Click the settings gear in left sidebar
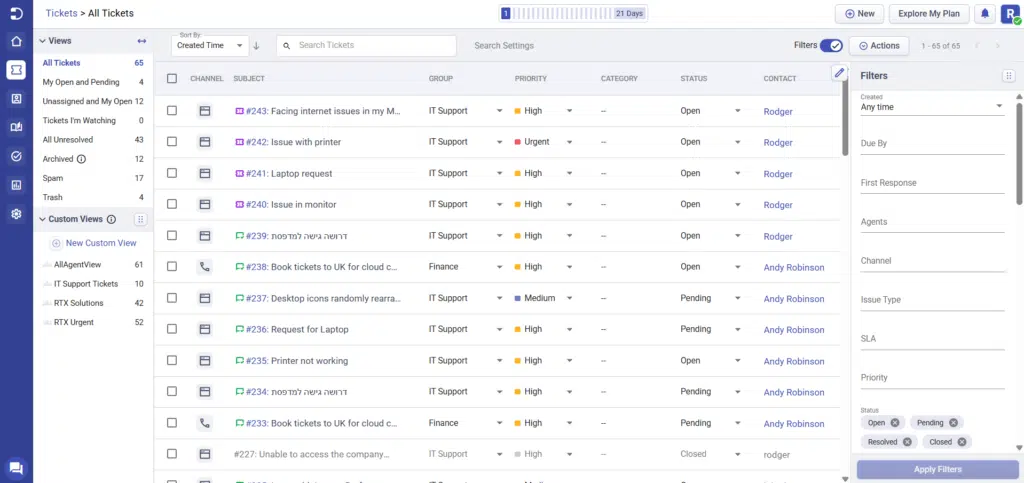The image size is (1024, 483). click(x=16, y=214)
